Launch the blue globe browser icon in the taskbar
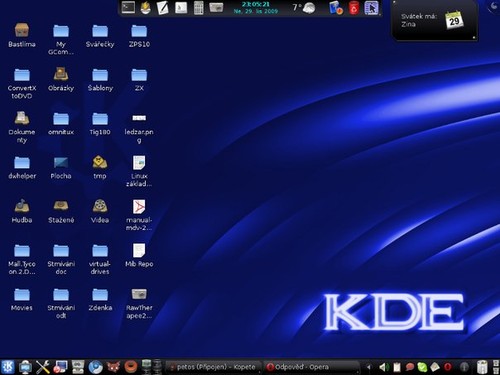Screen dimensions: 500x375 click(x=95, y=367)
